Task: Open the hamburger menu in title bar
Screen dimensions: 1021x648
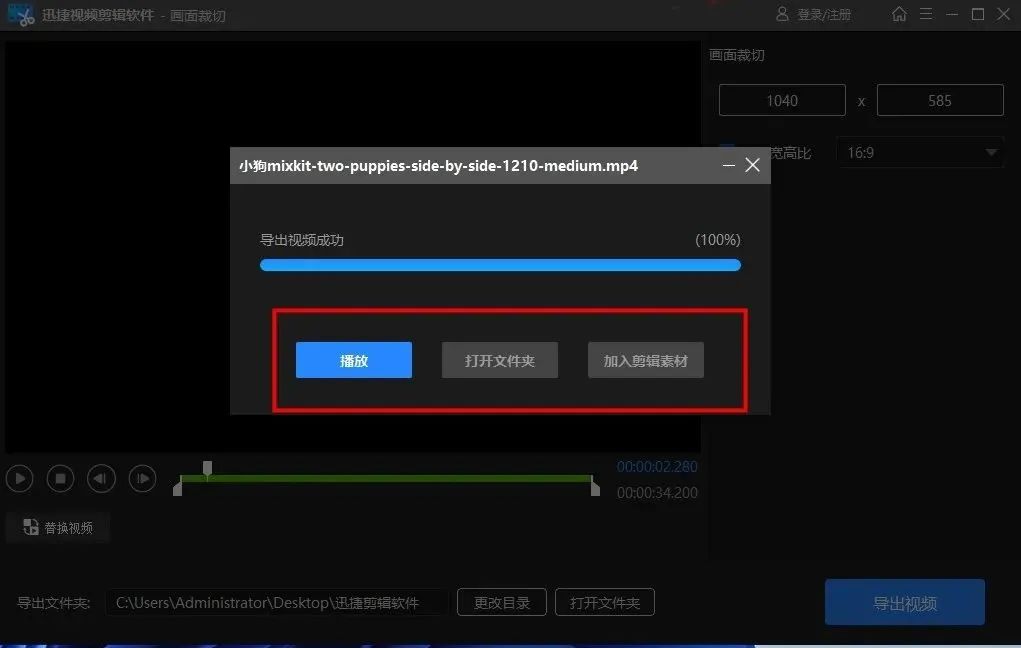Action: [x=926, y=14]
